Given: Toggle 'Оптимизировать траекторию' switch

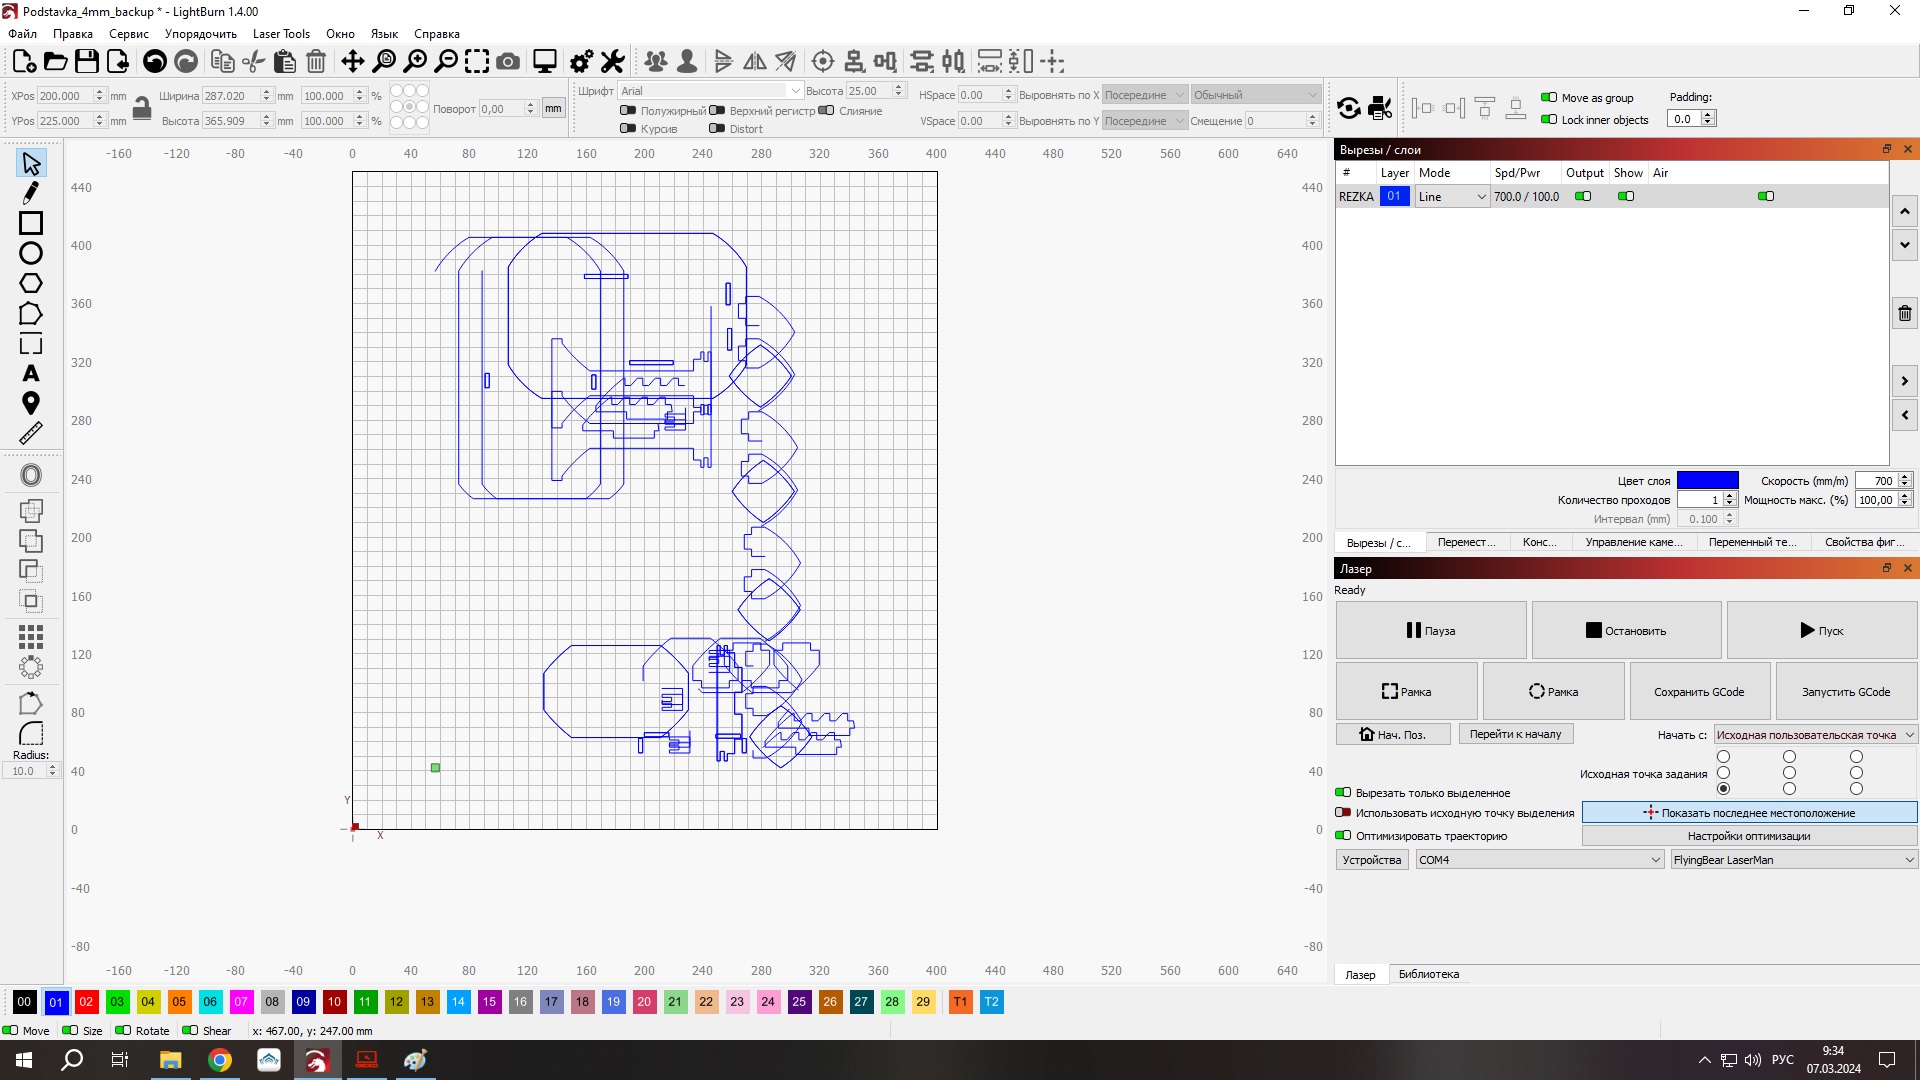Looking at the screenshot, I should coord(1343,836).
